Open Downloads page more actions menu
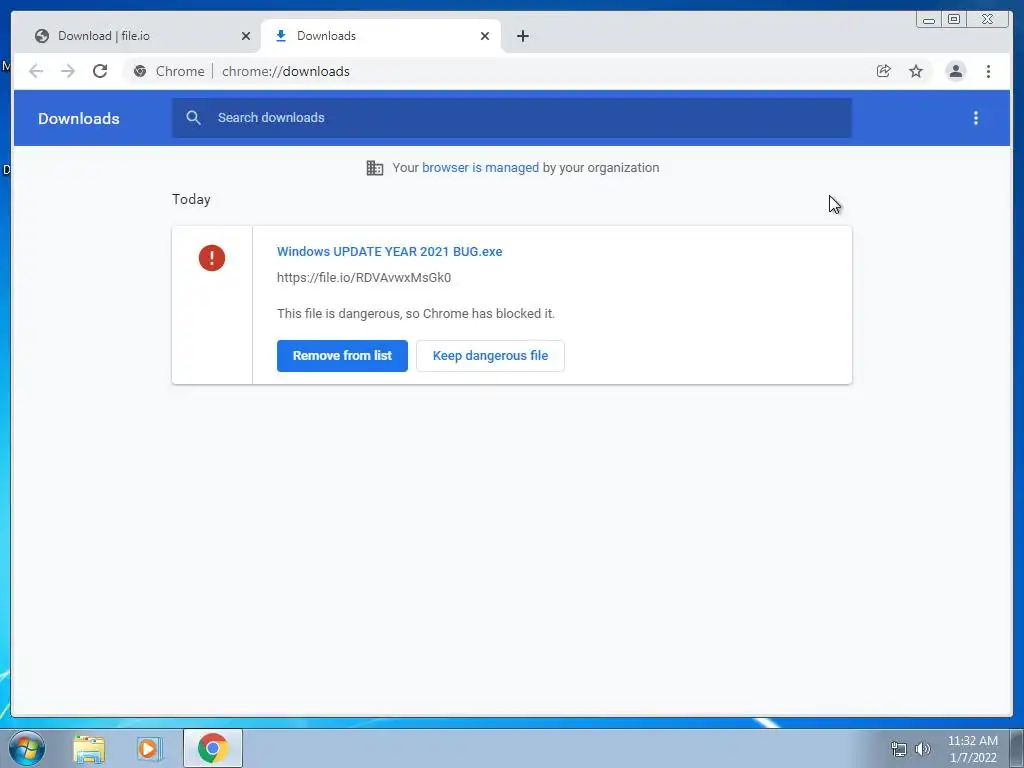1024x768 pixels. [x=976, y=118]
